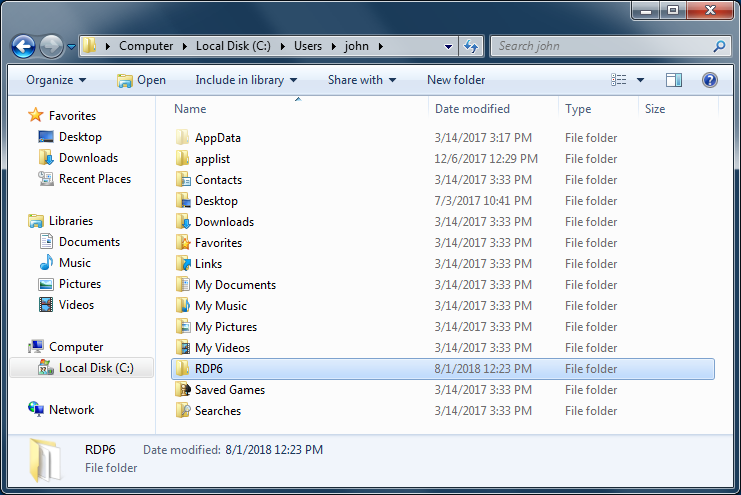The width and height of the screenshot is (741, 495).
Task: Open the Share with dropdown
Action: (x=361, y=80)
